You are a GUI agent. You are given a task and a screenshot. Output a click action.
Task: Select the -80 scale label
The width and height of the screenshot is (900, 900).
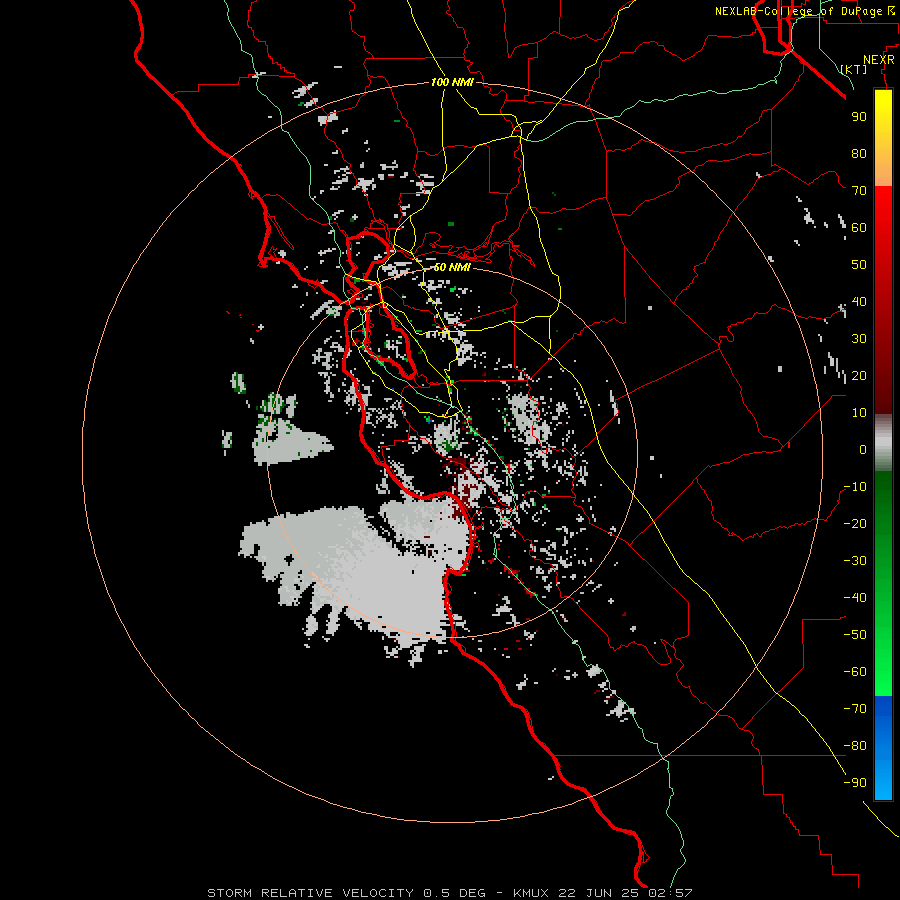click(x=855, y=746)
